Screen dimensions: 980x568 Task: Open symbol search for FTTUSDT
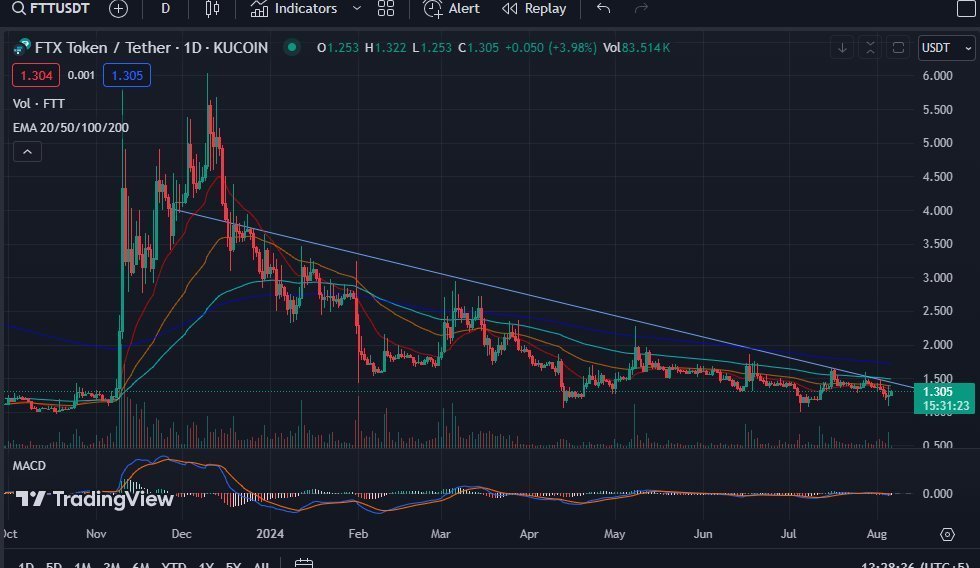tap(51, 8)
